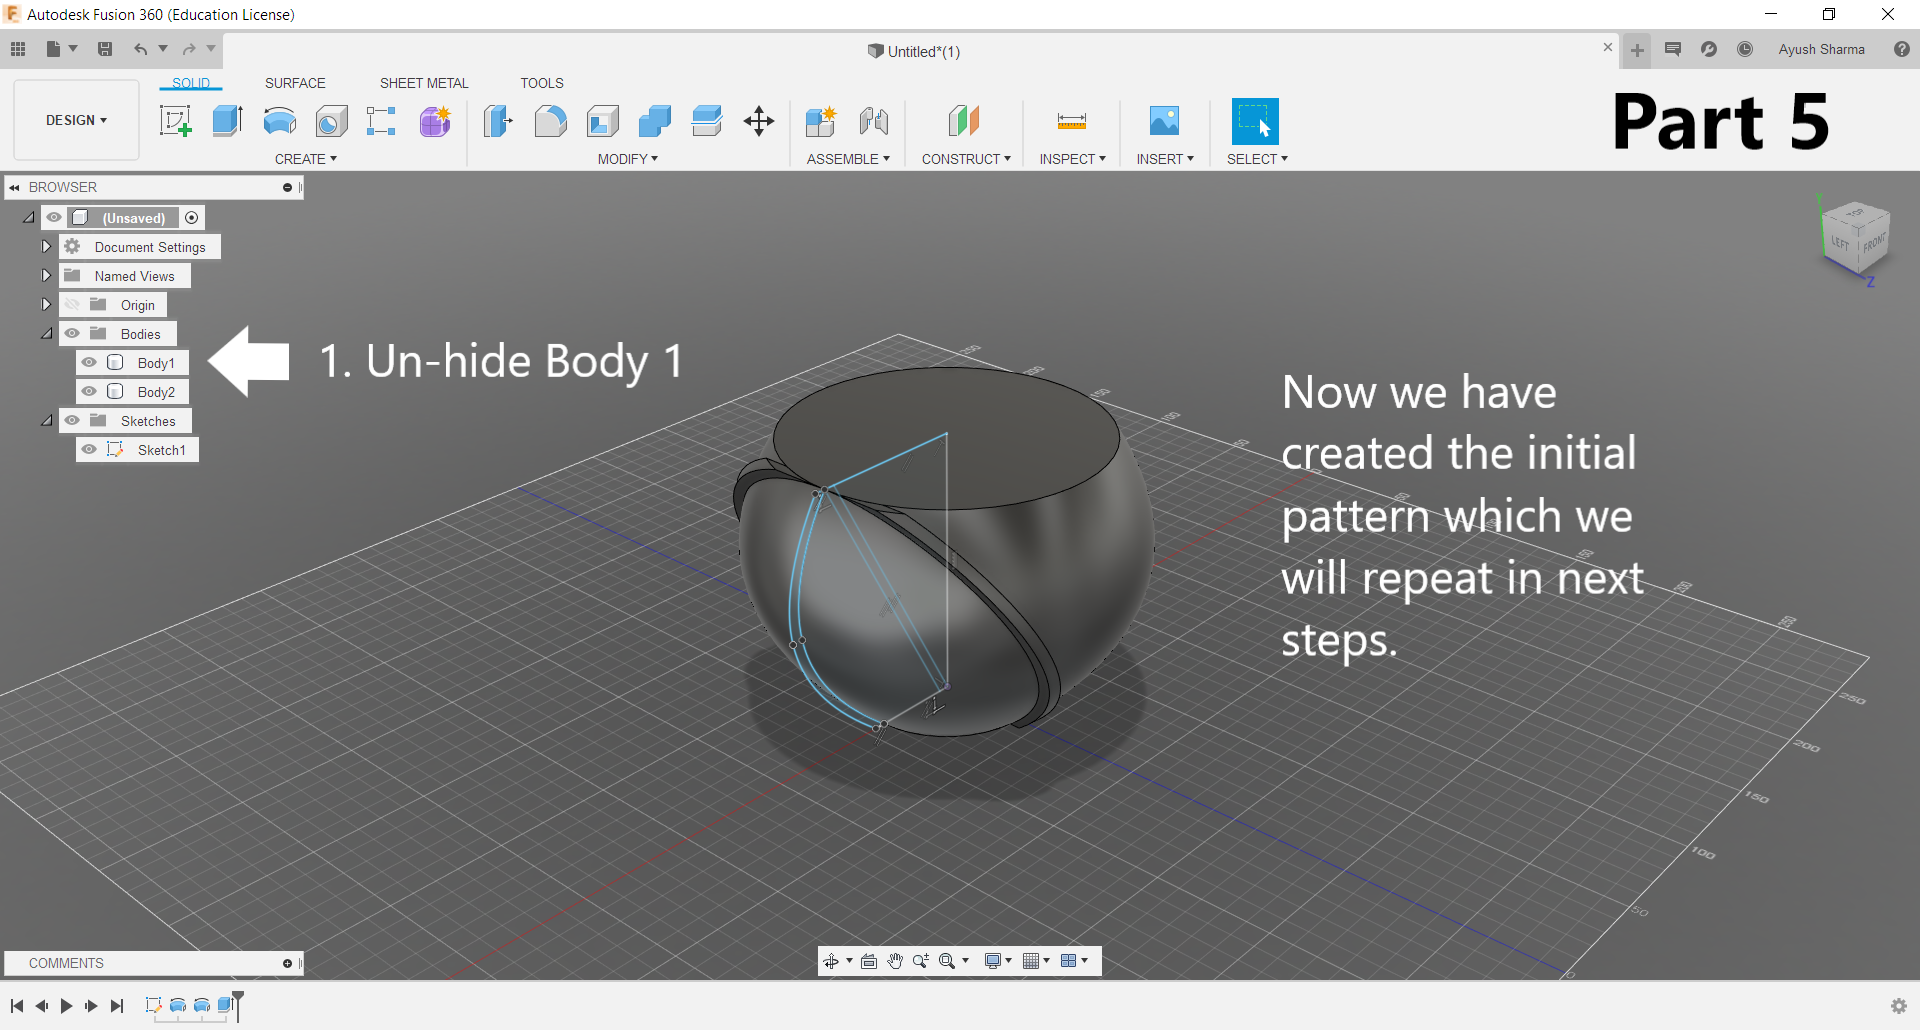The width and height of the screenshot is (1920, 1030).
Task: Toggle visibility of the (Unsaved) root component
Action: coord(54,218)
